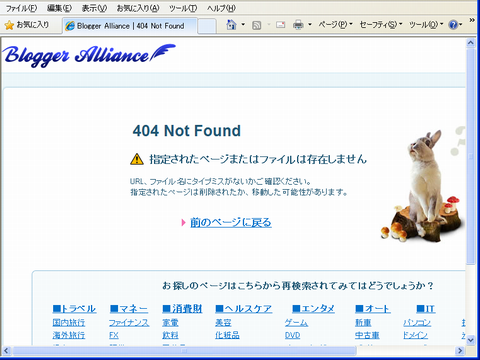Screen dimensions: 480x360
Task: Click the ゲーム link
Action: point(296,323)
